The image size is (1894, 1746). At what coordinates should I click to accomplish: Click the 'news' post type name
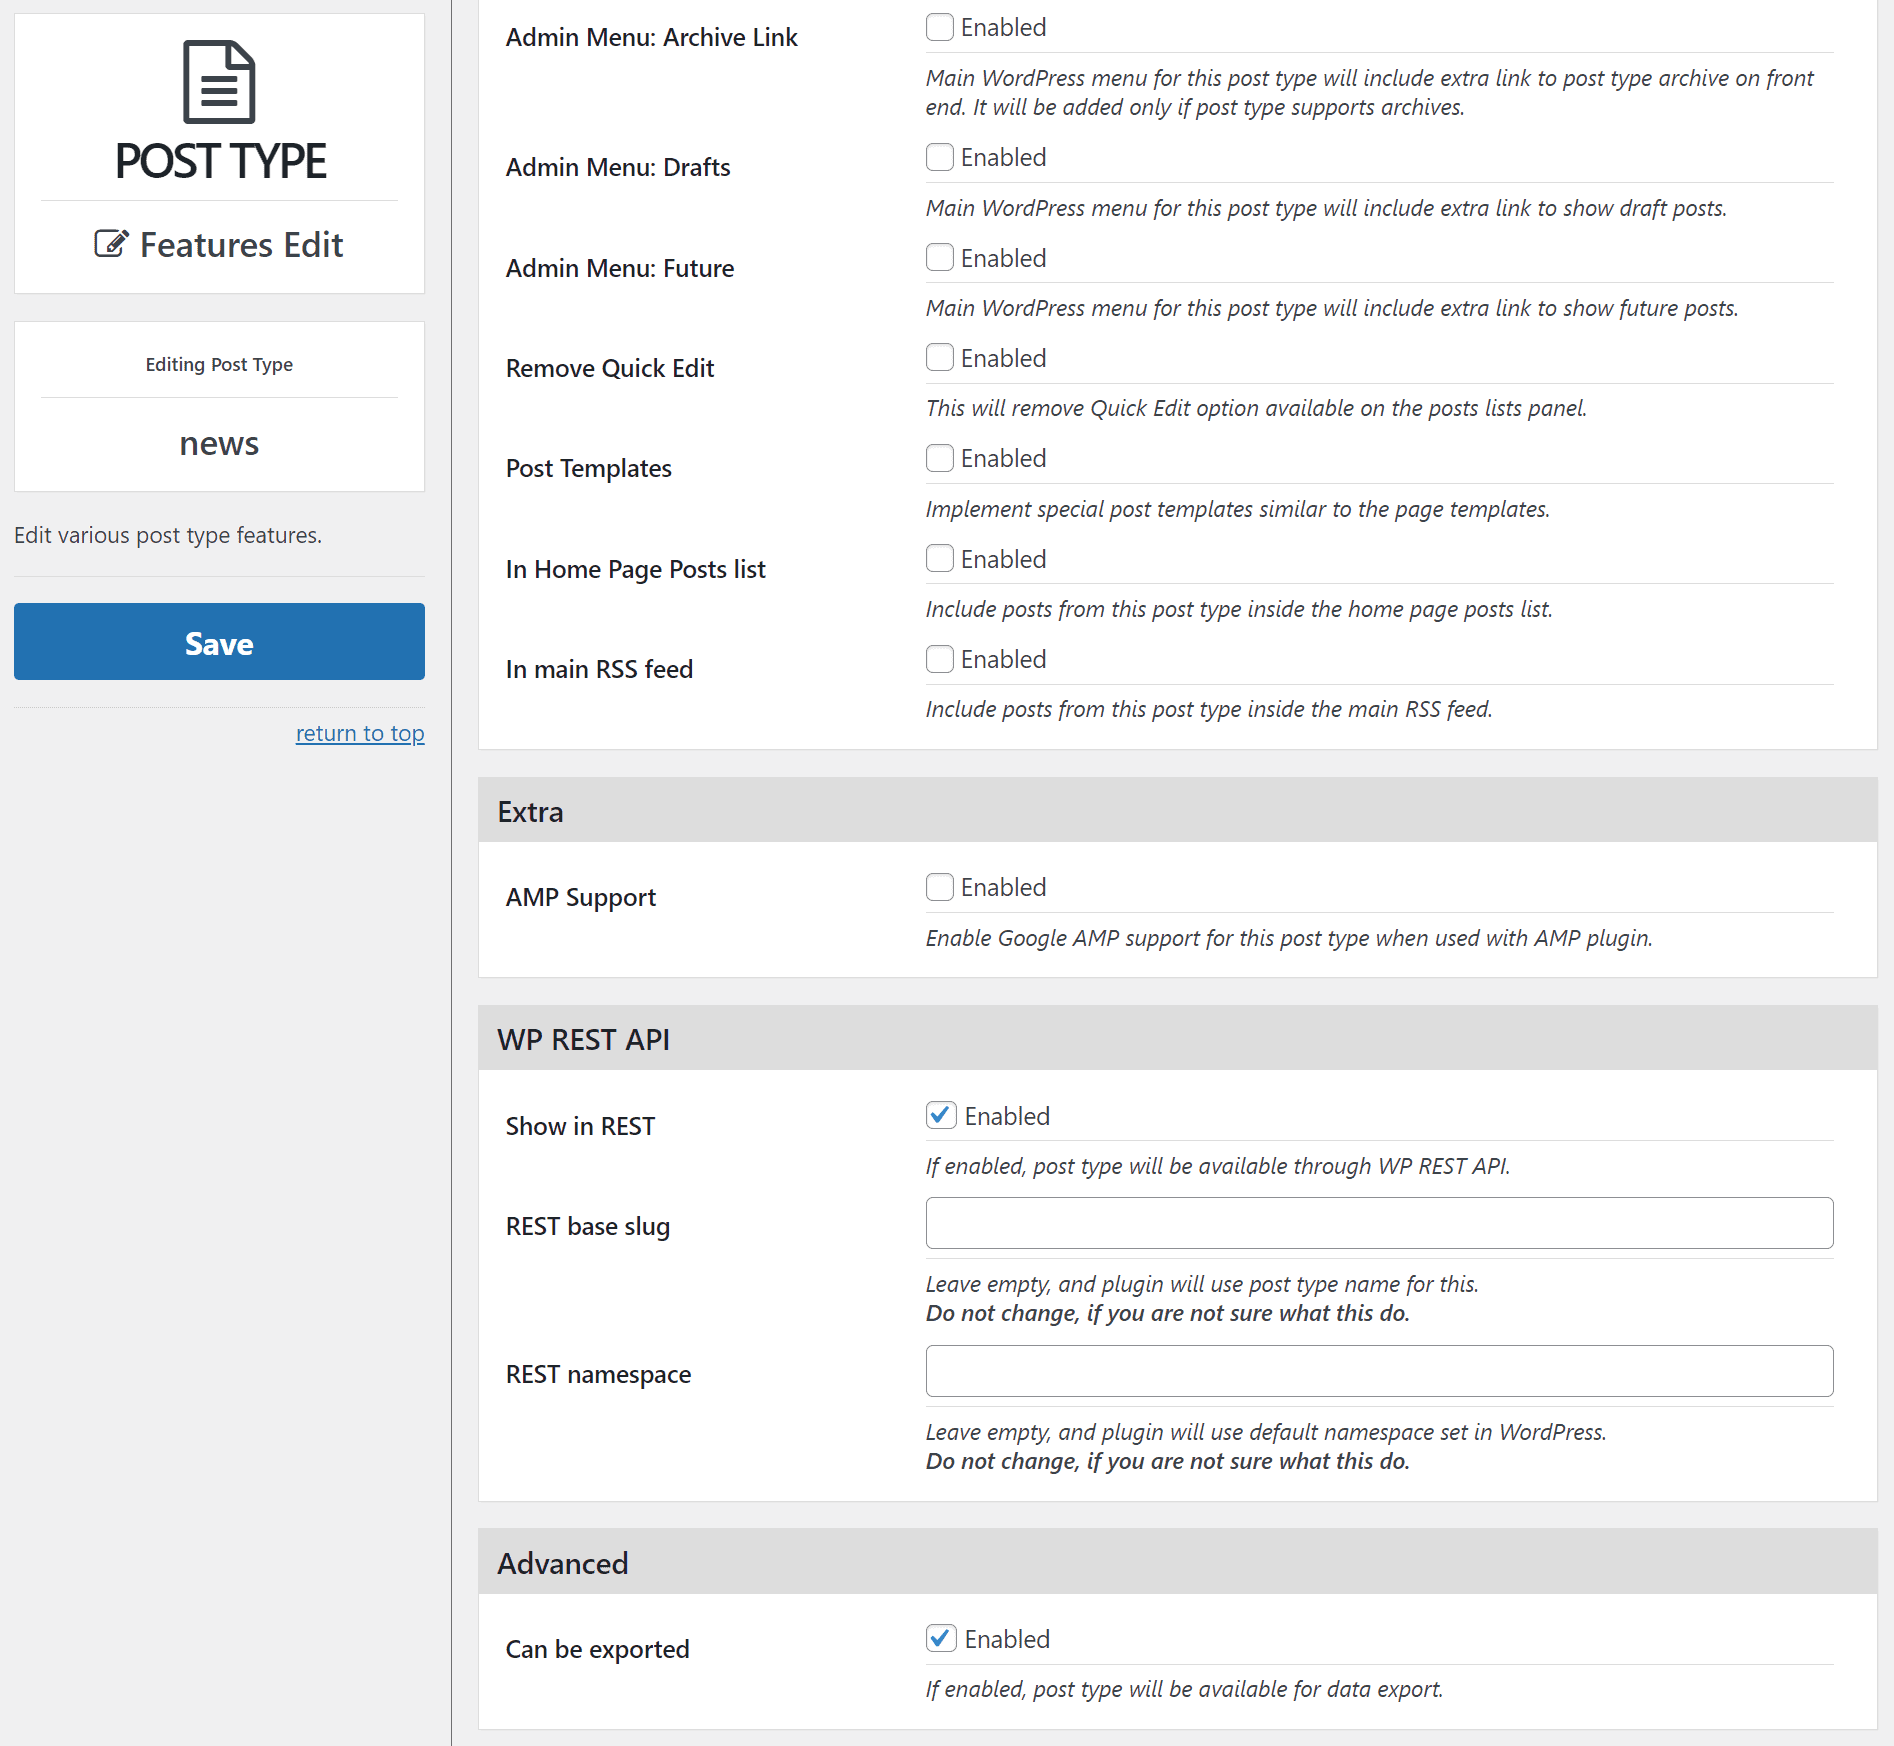click(219, 443)
